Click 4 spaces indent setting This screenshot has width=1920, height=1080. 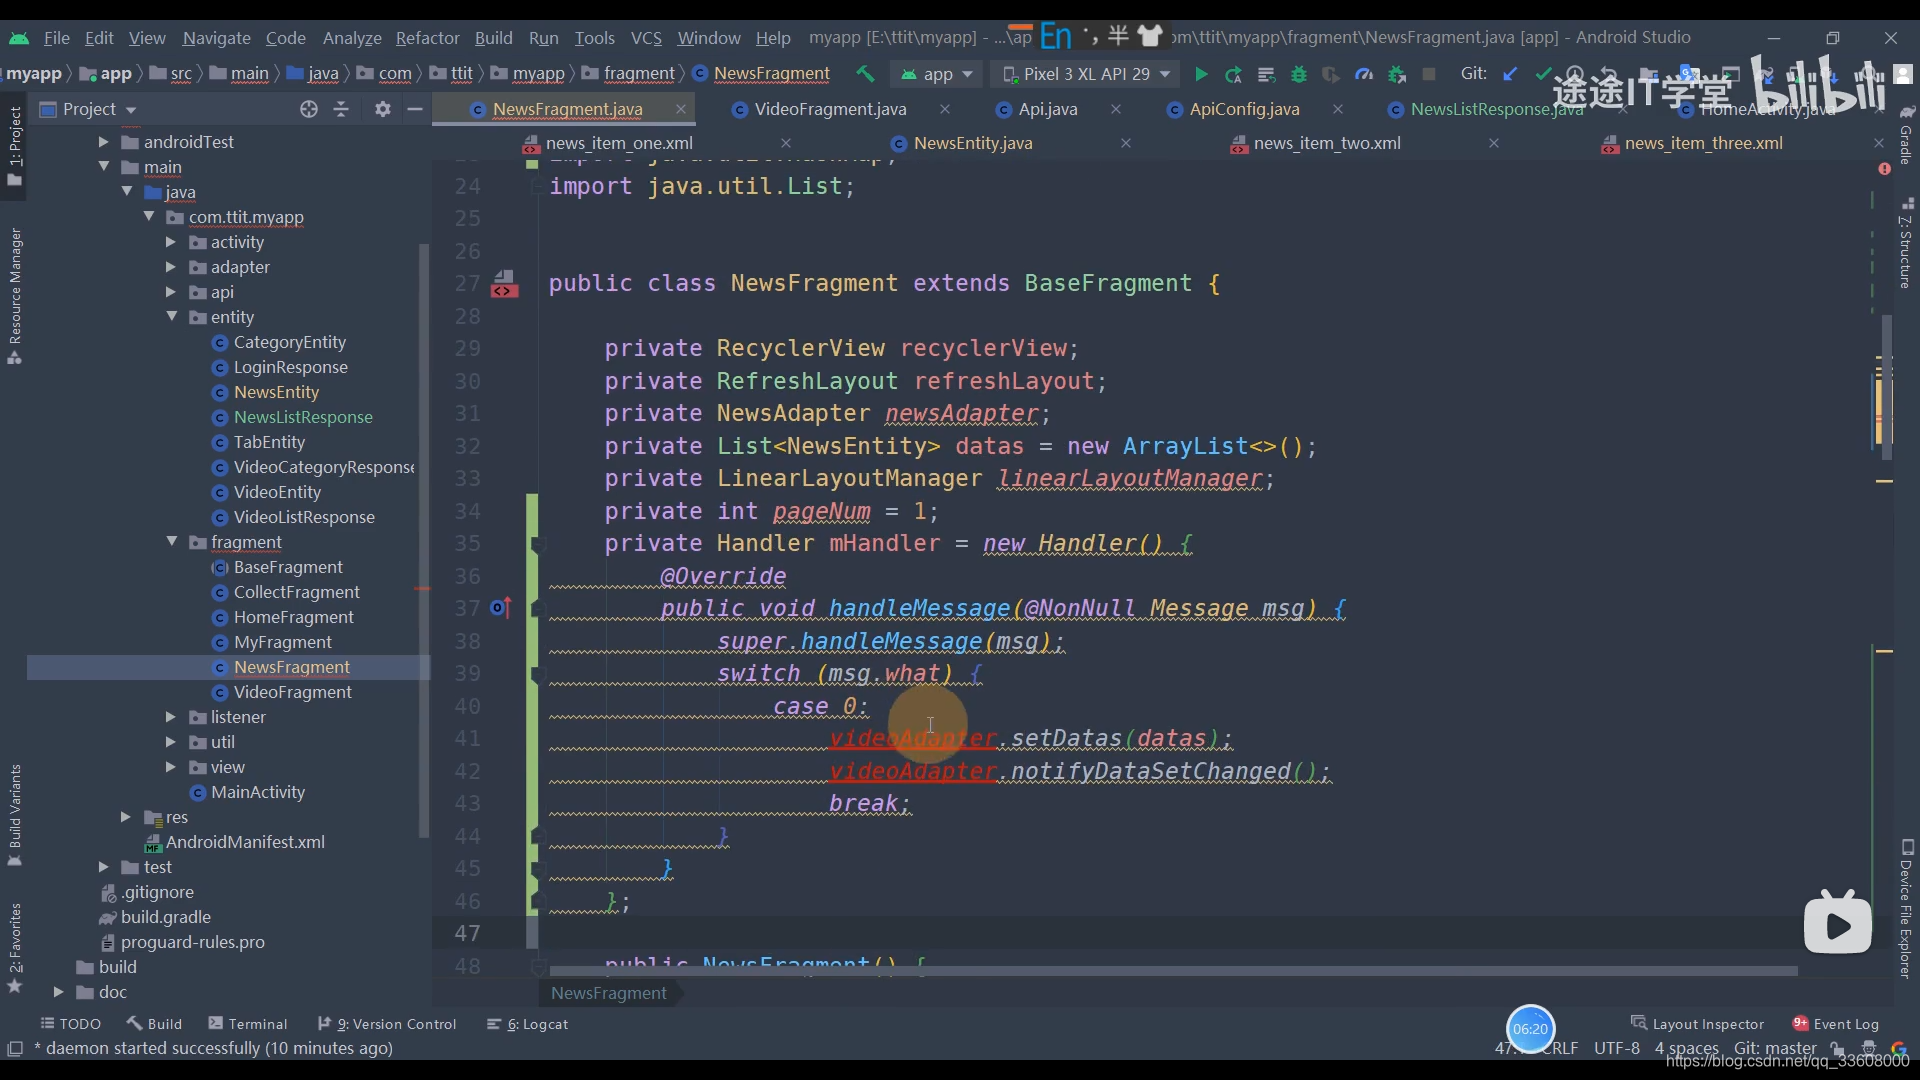pyautogui.click(x=1686, y=1048)
